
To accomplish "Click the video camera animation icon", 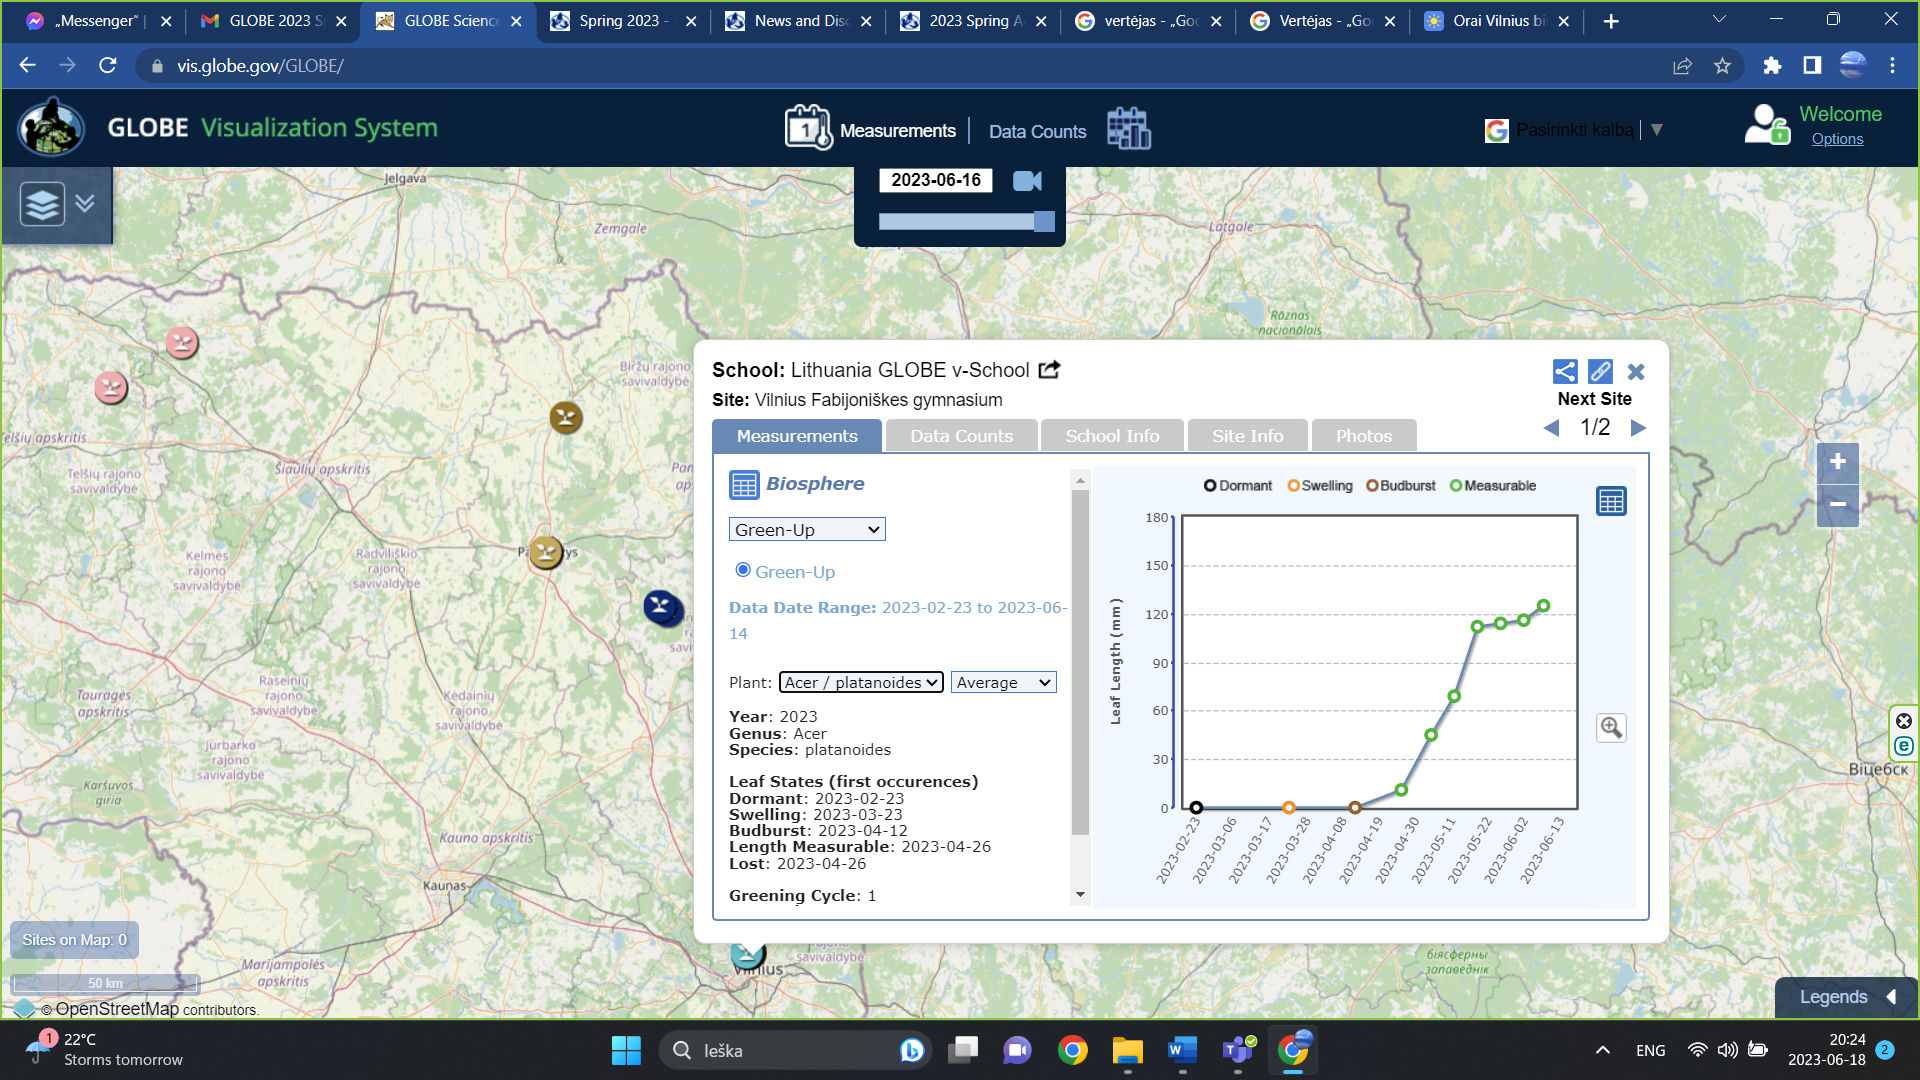I will 1027,181.
